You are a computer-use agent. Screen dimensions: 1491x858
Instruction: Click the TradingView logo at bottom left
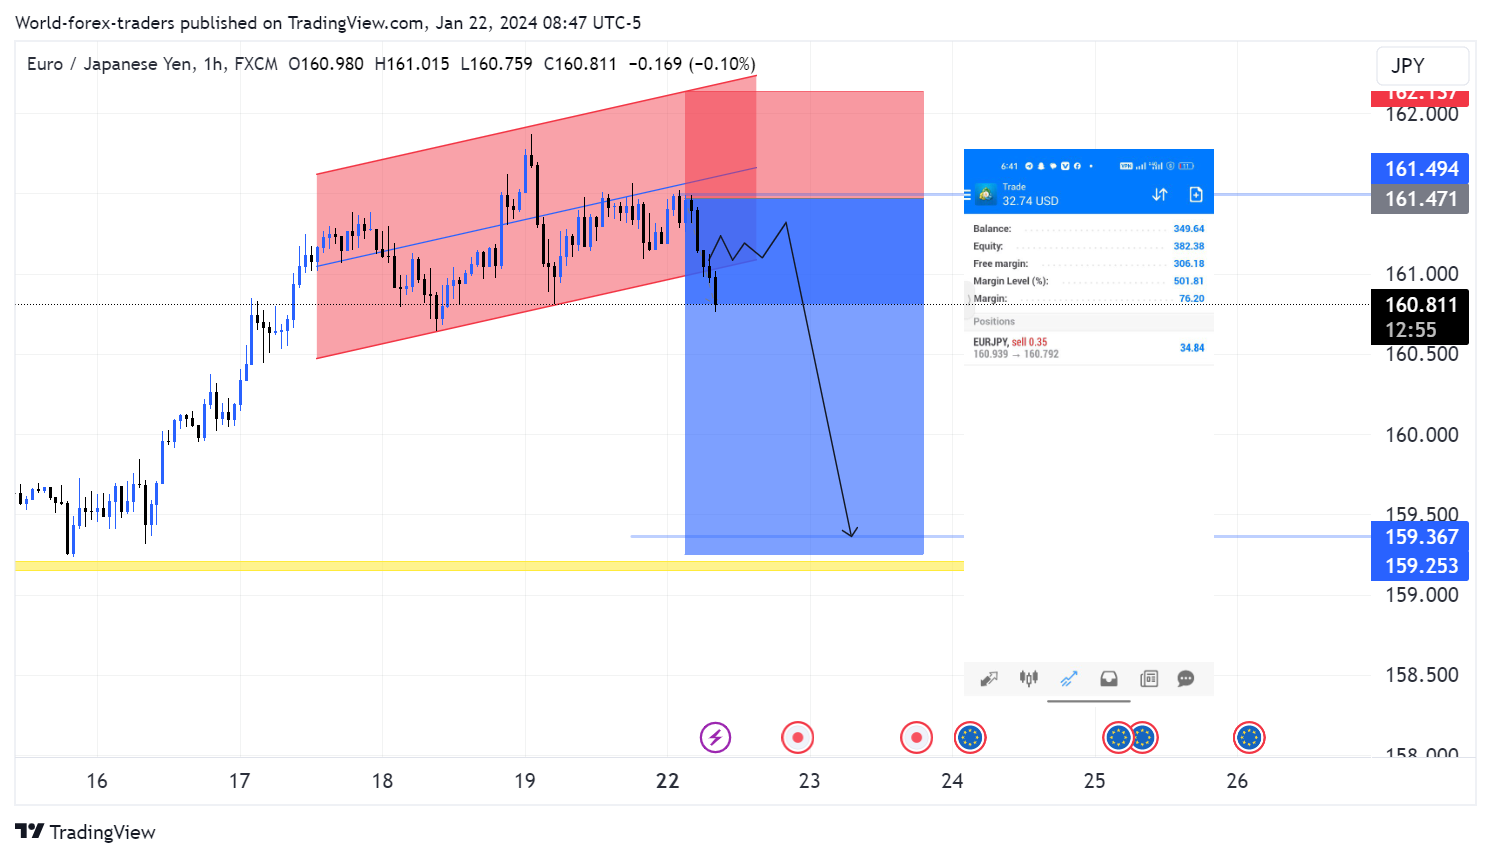tap(86, 832)
